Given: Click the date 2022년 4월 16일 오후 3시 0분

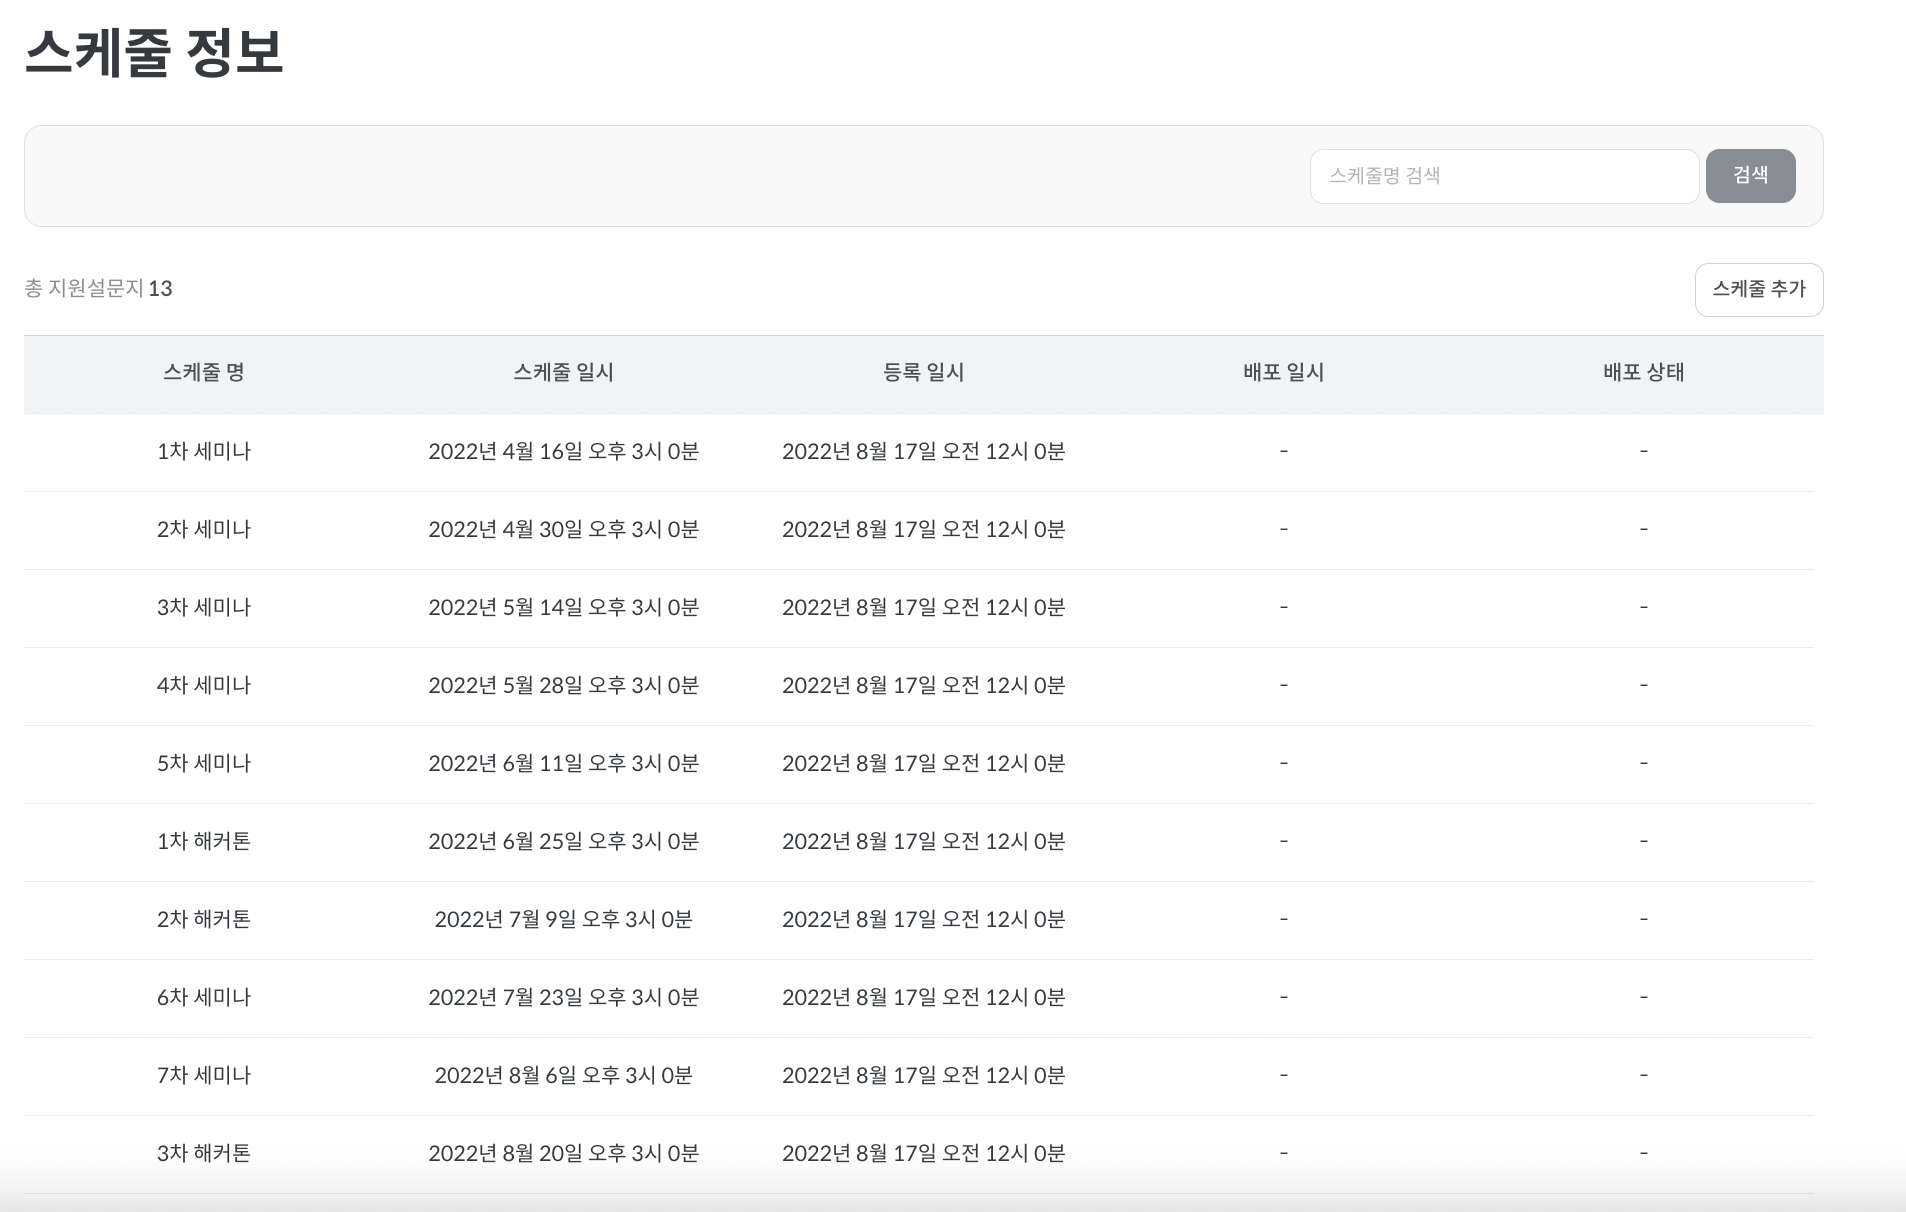Looking at the screenshot, I should [x=564, y=451].
